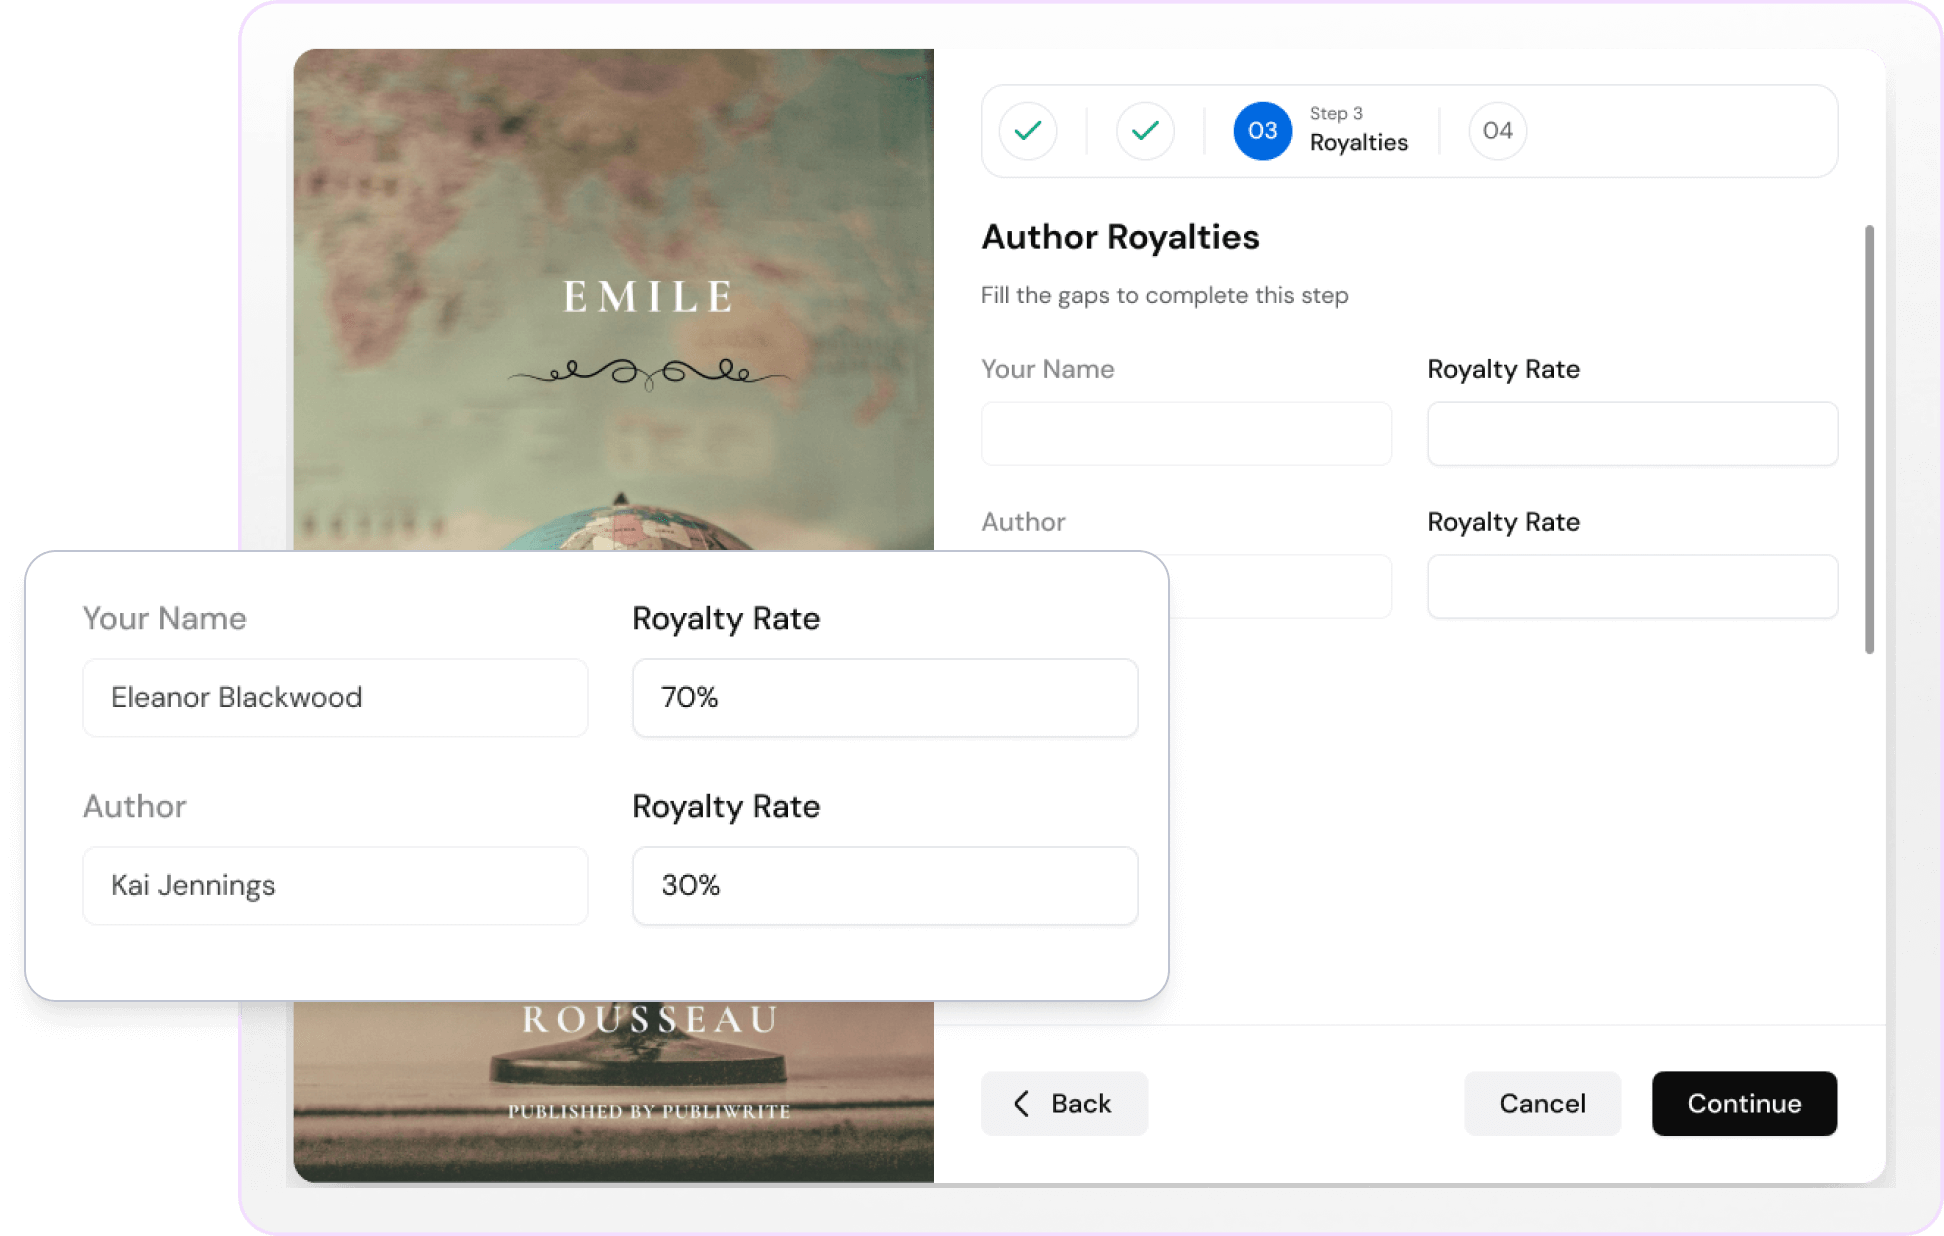Screen dimensions: 1944x1236
Task: Click the EMILE book cover title
Action: tap(648, 297)
